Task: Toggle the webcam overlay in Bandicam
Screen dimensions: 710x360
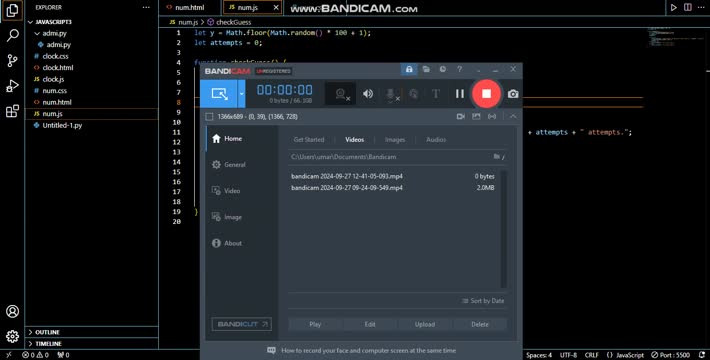Action: coord(342,94)
